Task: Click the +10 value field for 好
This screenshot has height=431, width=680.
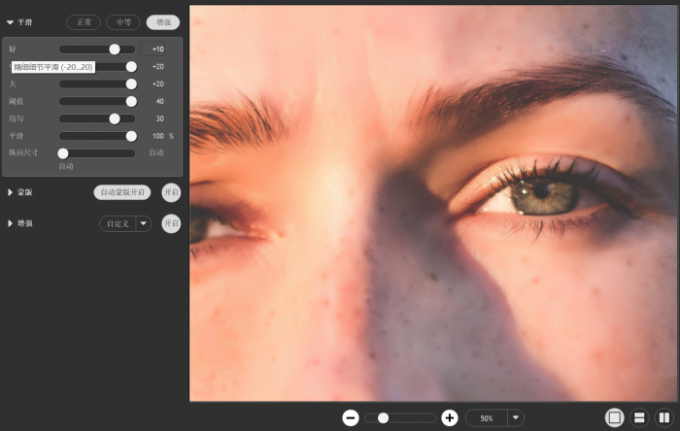Action: tap(157, 49)
